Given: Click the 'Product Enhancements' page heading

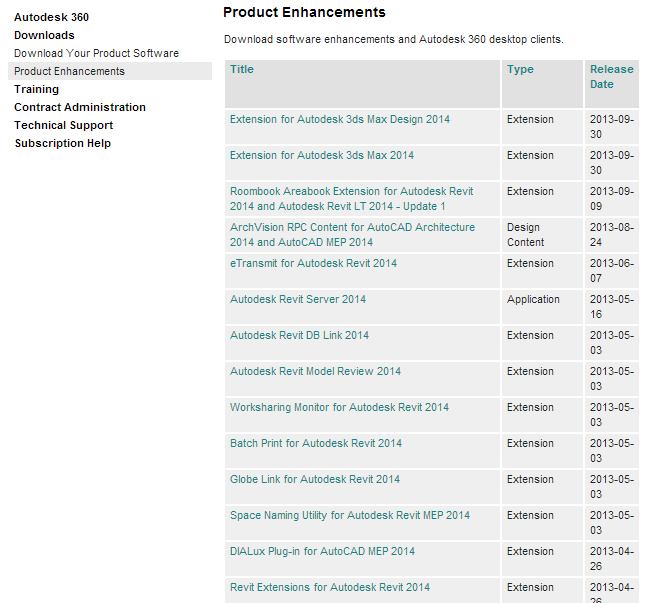Looking at the screenshot, I should click(x=304, y=12).
